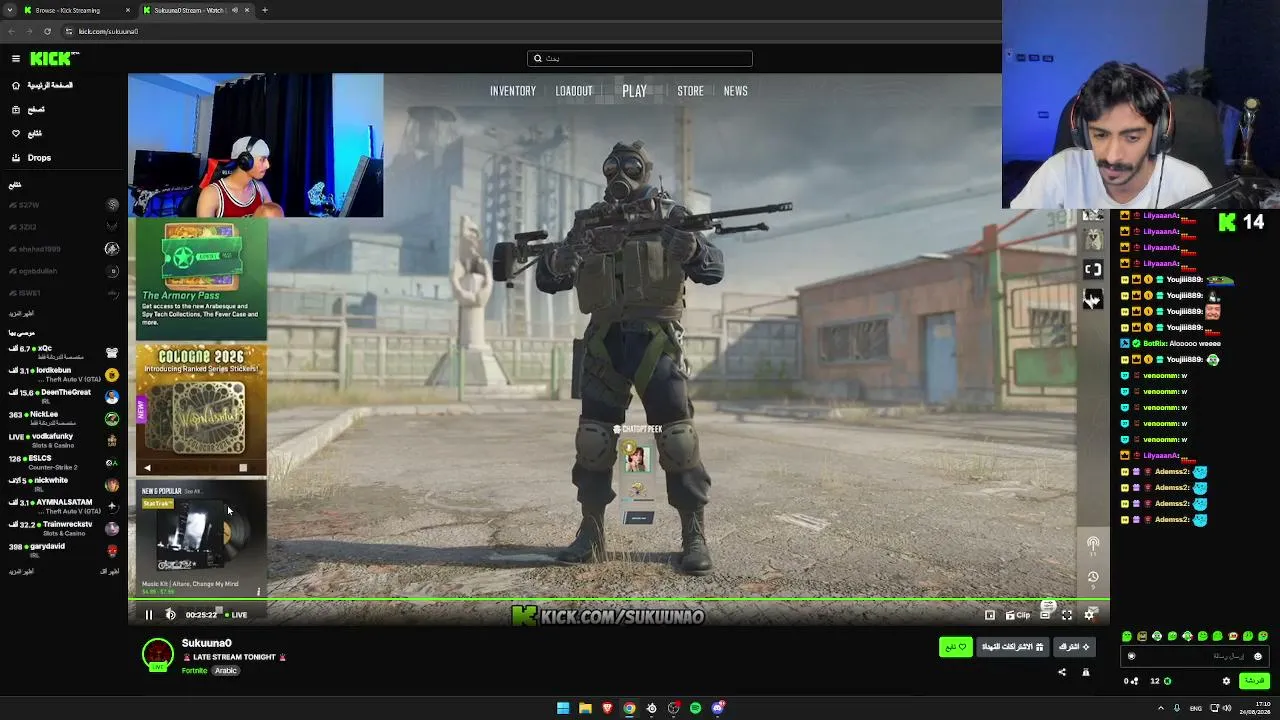Reload the page in browser
Image resolution: width=1280 pixels, height=720 pixels.
click(47, 31)
